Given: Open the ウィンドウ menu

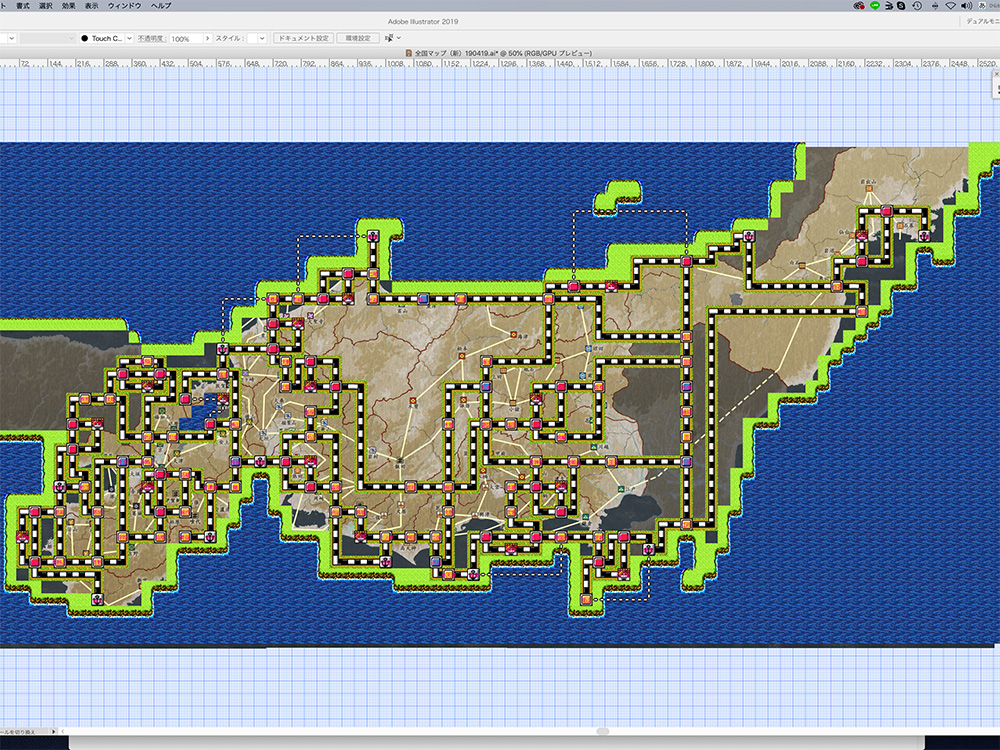Looking at the screenshot, I should coord(124,6).
